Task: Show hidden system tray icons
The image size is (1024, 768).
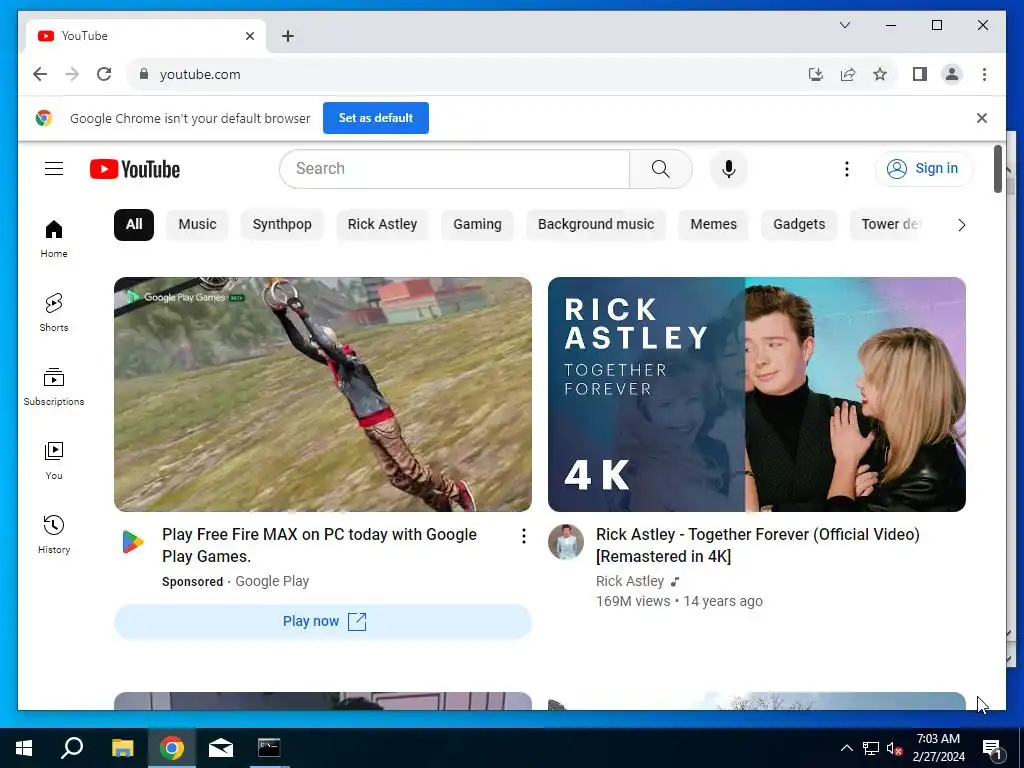Action: 846,748
